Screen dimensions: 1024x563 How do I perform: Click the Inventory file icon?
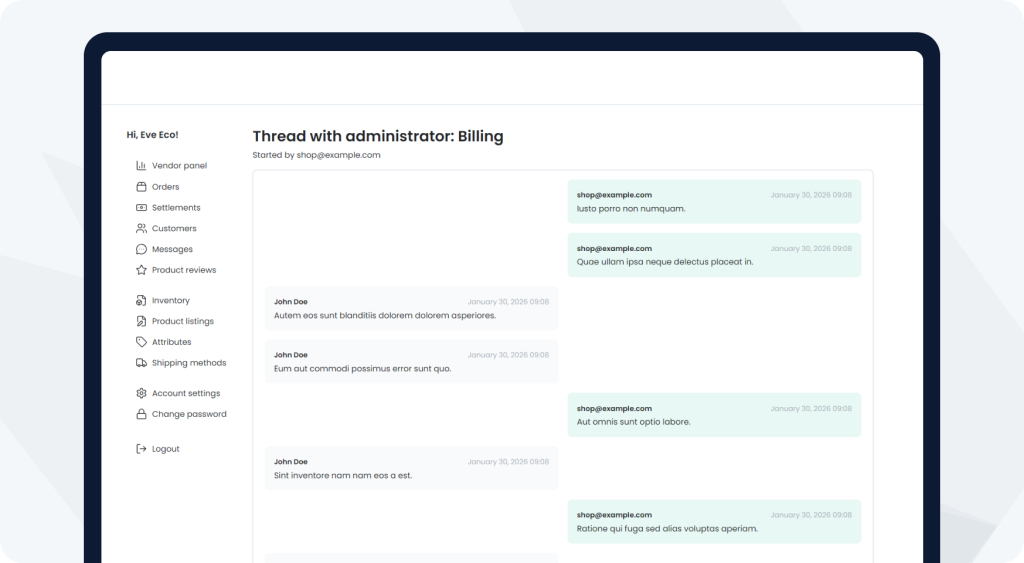(x=141, y=301)
